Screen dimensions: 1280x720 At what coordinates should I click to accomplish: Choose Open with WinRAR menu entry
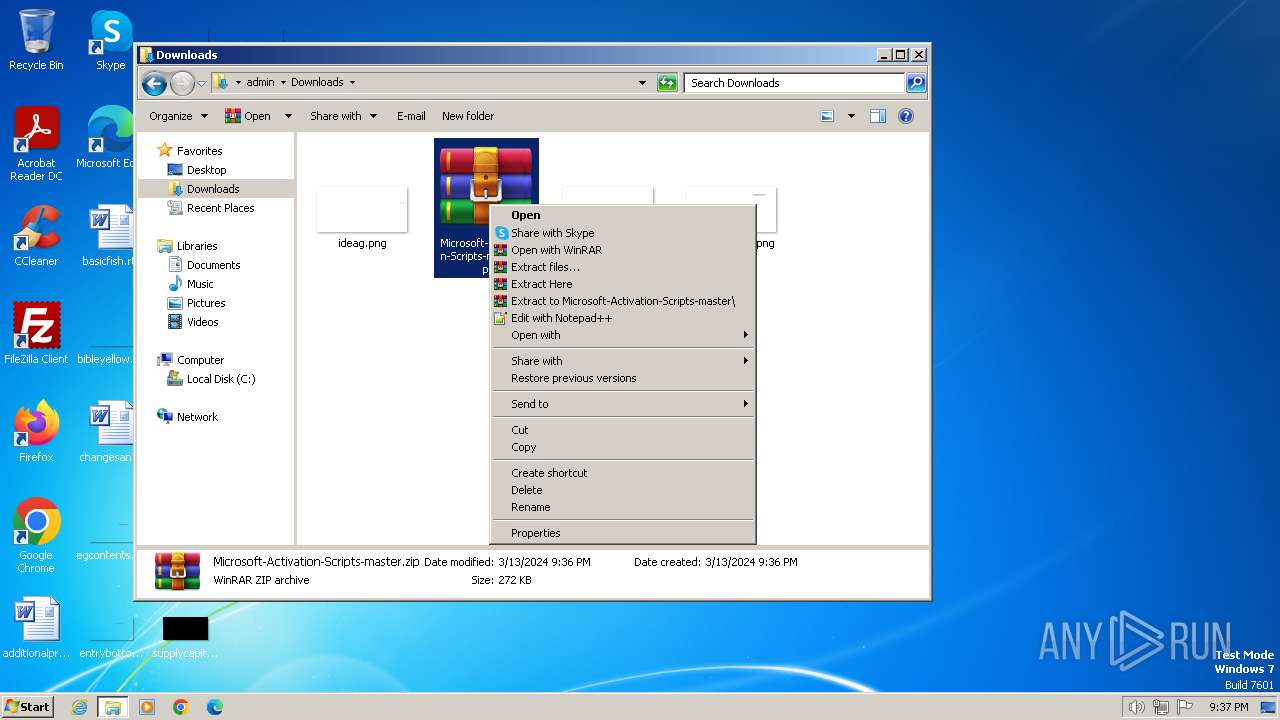point(622,250)
